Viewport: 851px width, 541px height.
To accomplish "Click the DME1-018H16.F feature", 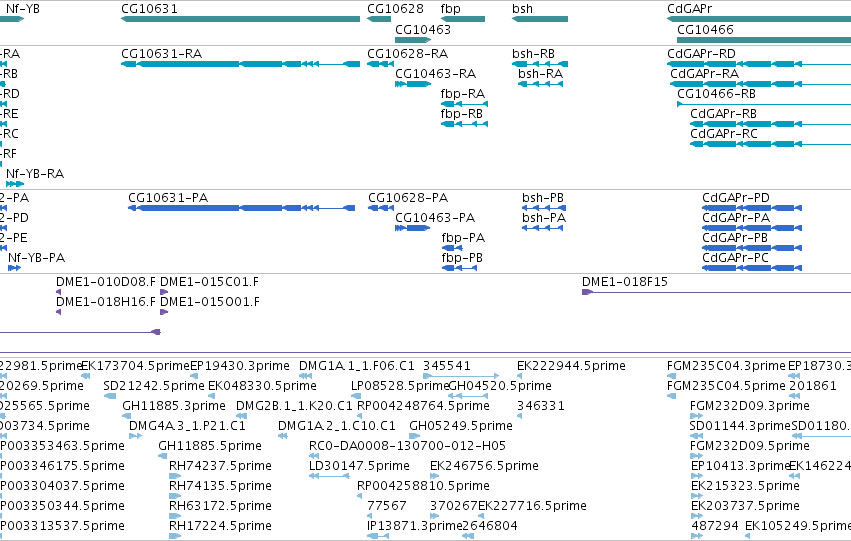I will coord(59,312).
